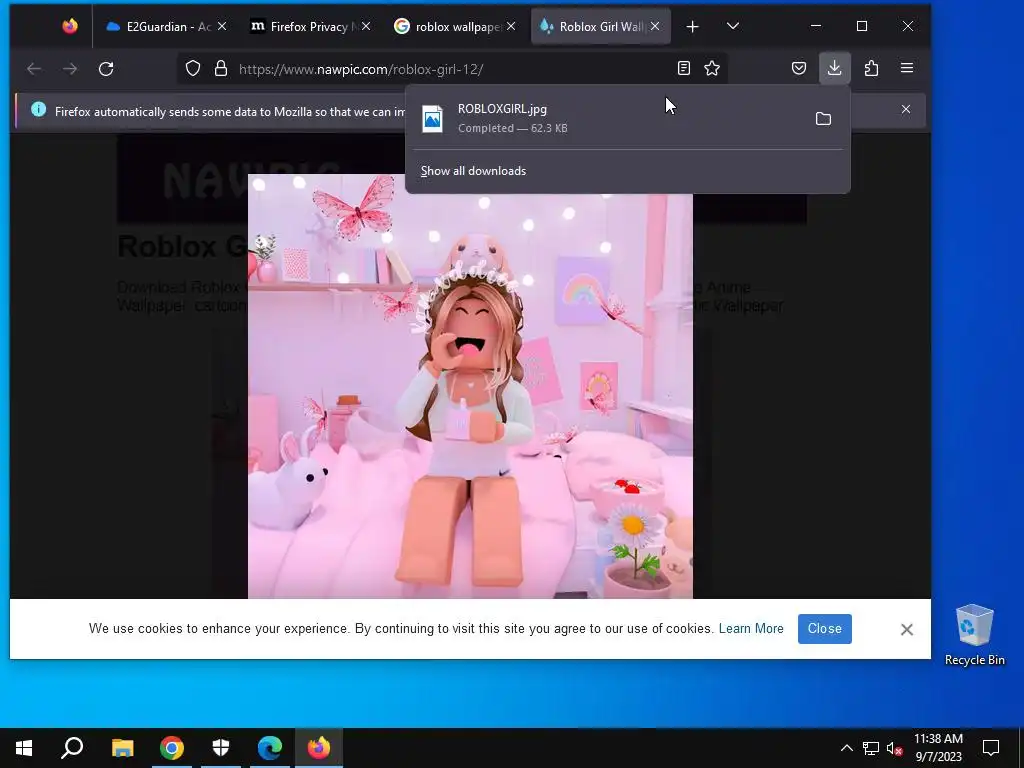
Task: Click the Firefox taskbar icon
Action: coord(319,748)
